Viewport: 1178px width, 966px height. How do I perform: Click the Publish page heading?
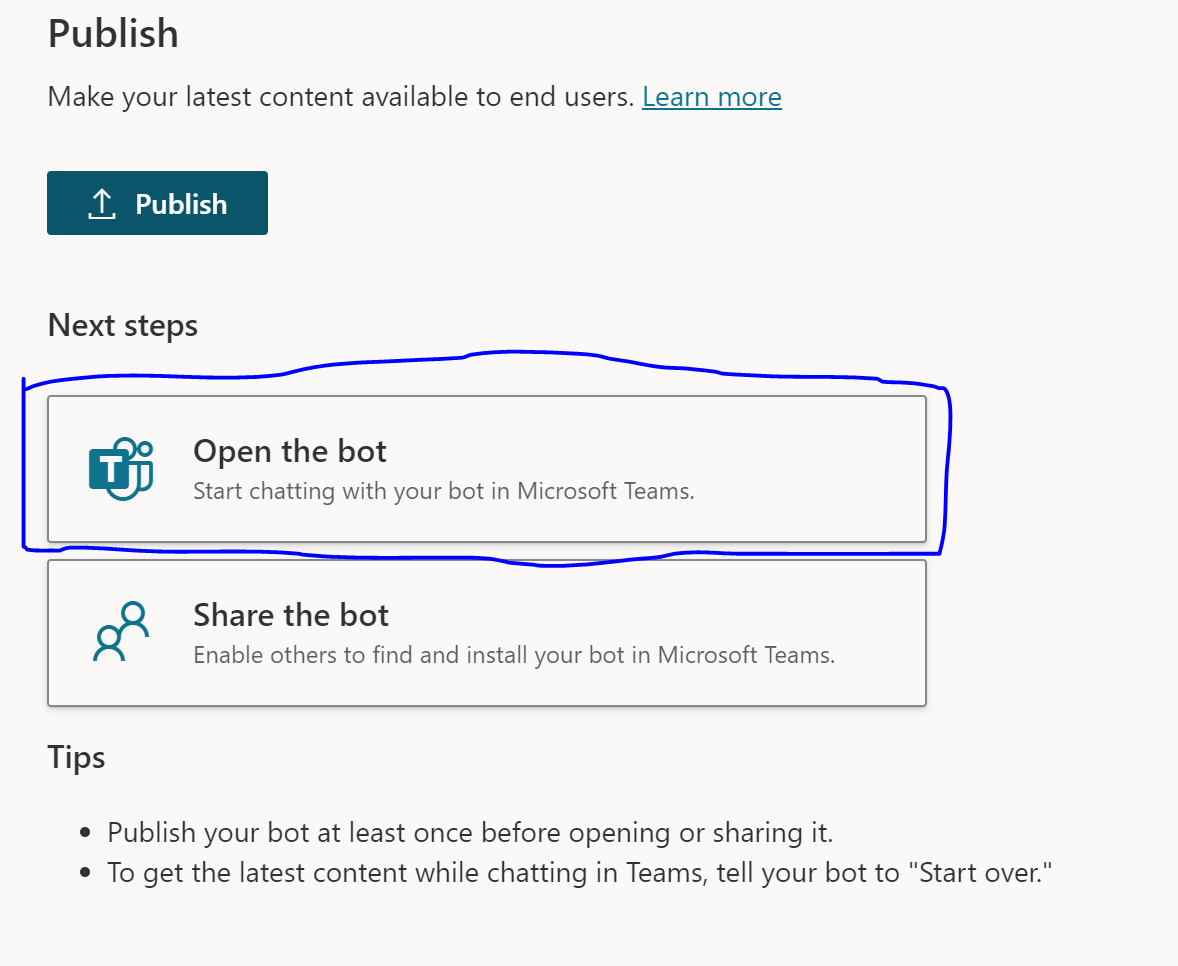(x=113, y=34)
